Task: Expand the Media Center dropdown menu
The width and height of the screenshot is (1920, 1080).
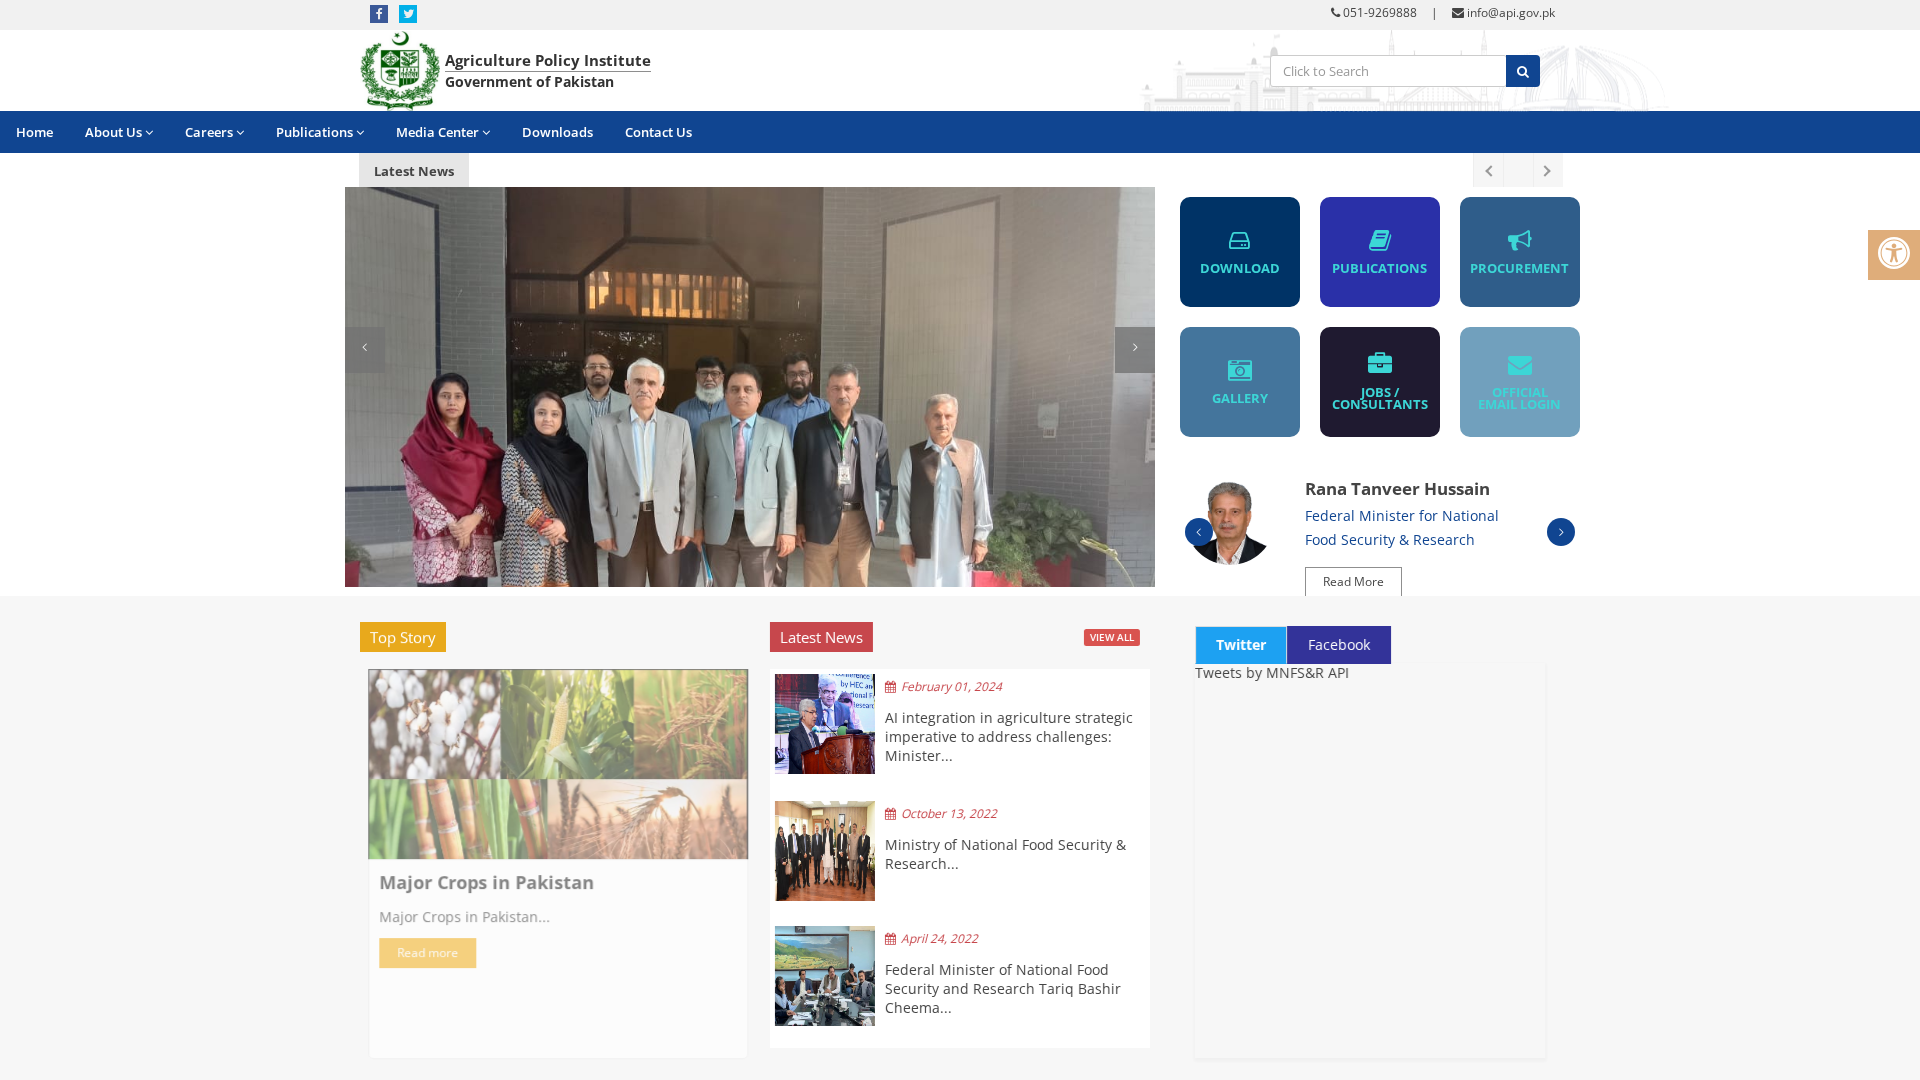Action: (x=443, y=132)
